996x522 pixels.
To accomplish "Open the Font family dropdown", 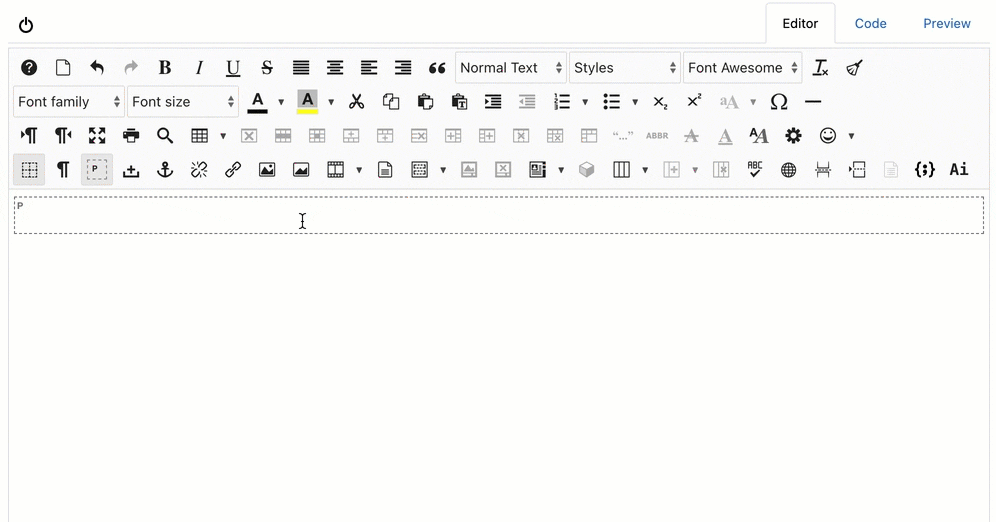I will 69,102.
